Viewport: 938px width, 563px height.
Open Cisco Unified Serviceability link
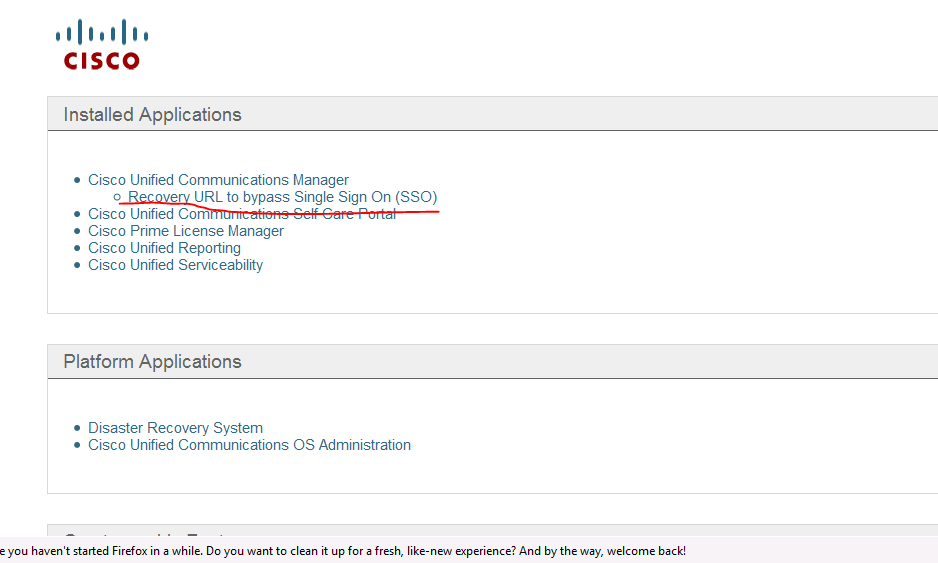pos(176,265)
